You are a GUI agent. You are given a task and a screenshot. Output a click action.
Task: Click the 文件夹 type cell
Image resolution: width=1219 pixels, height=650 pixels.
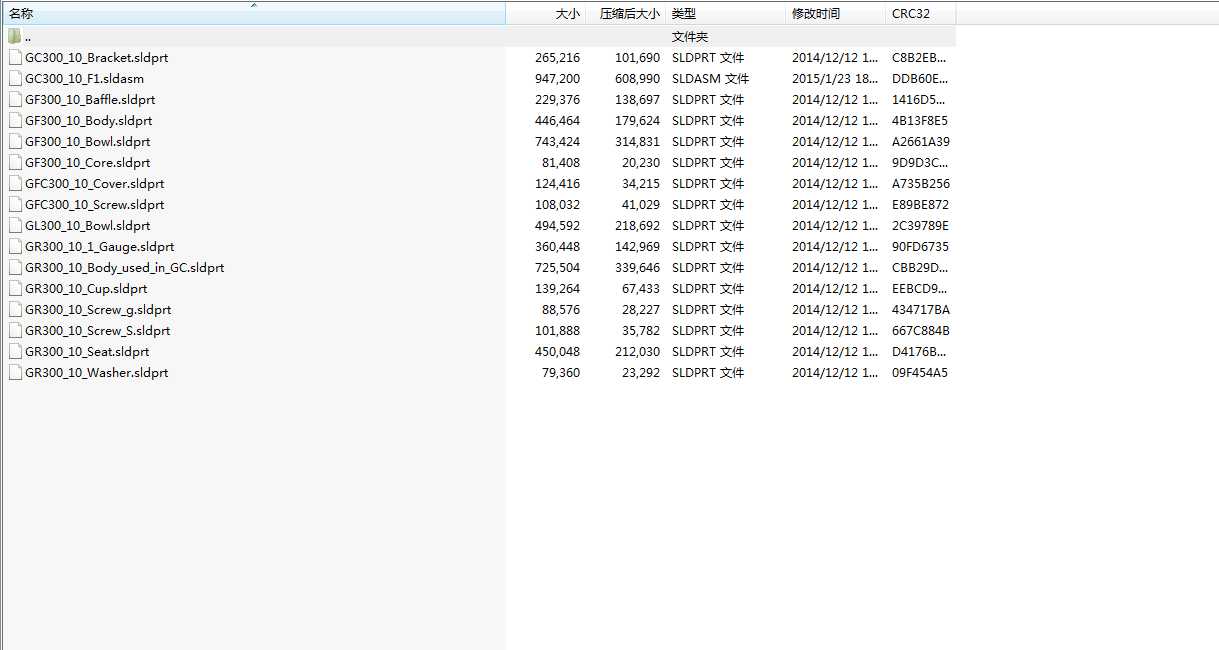click(x=690, y=36)
